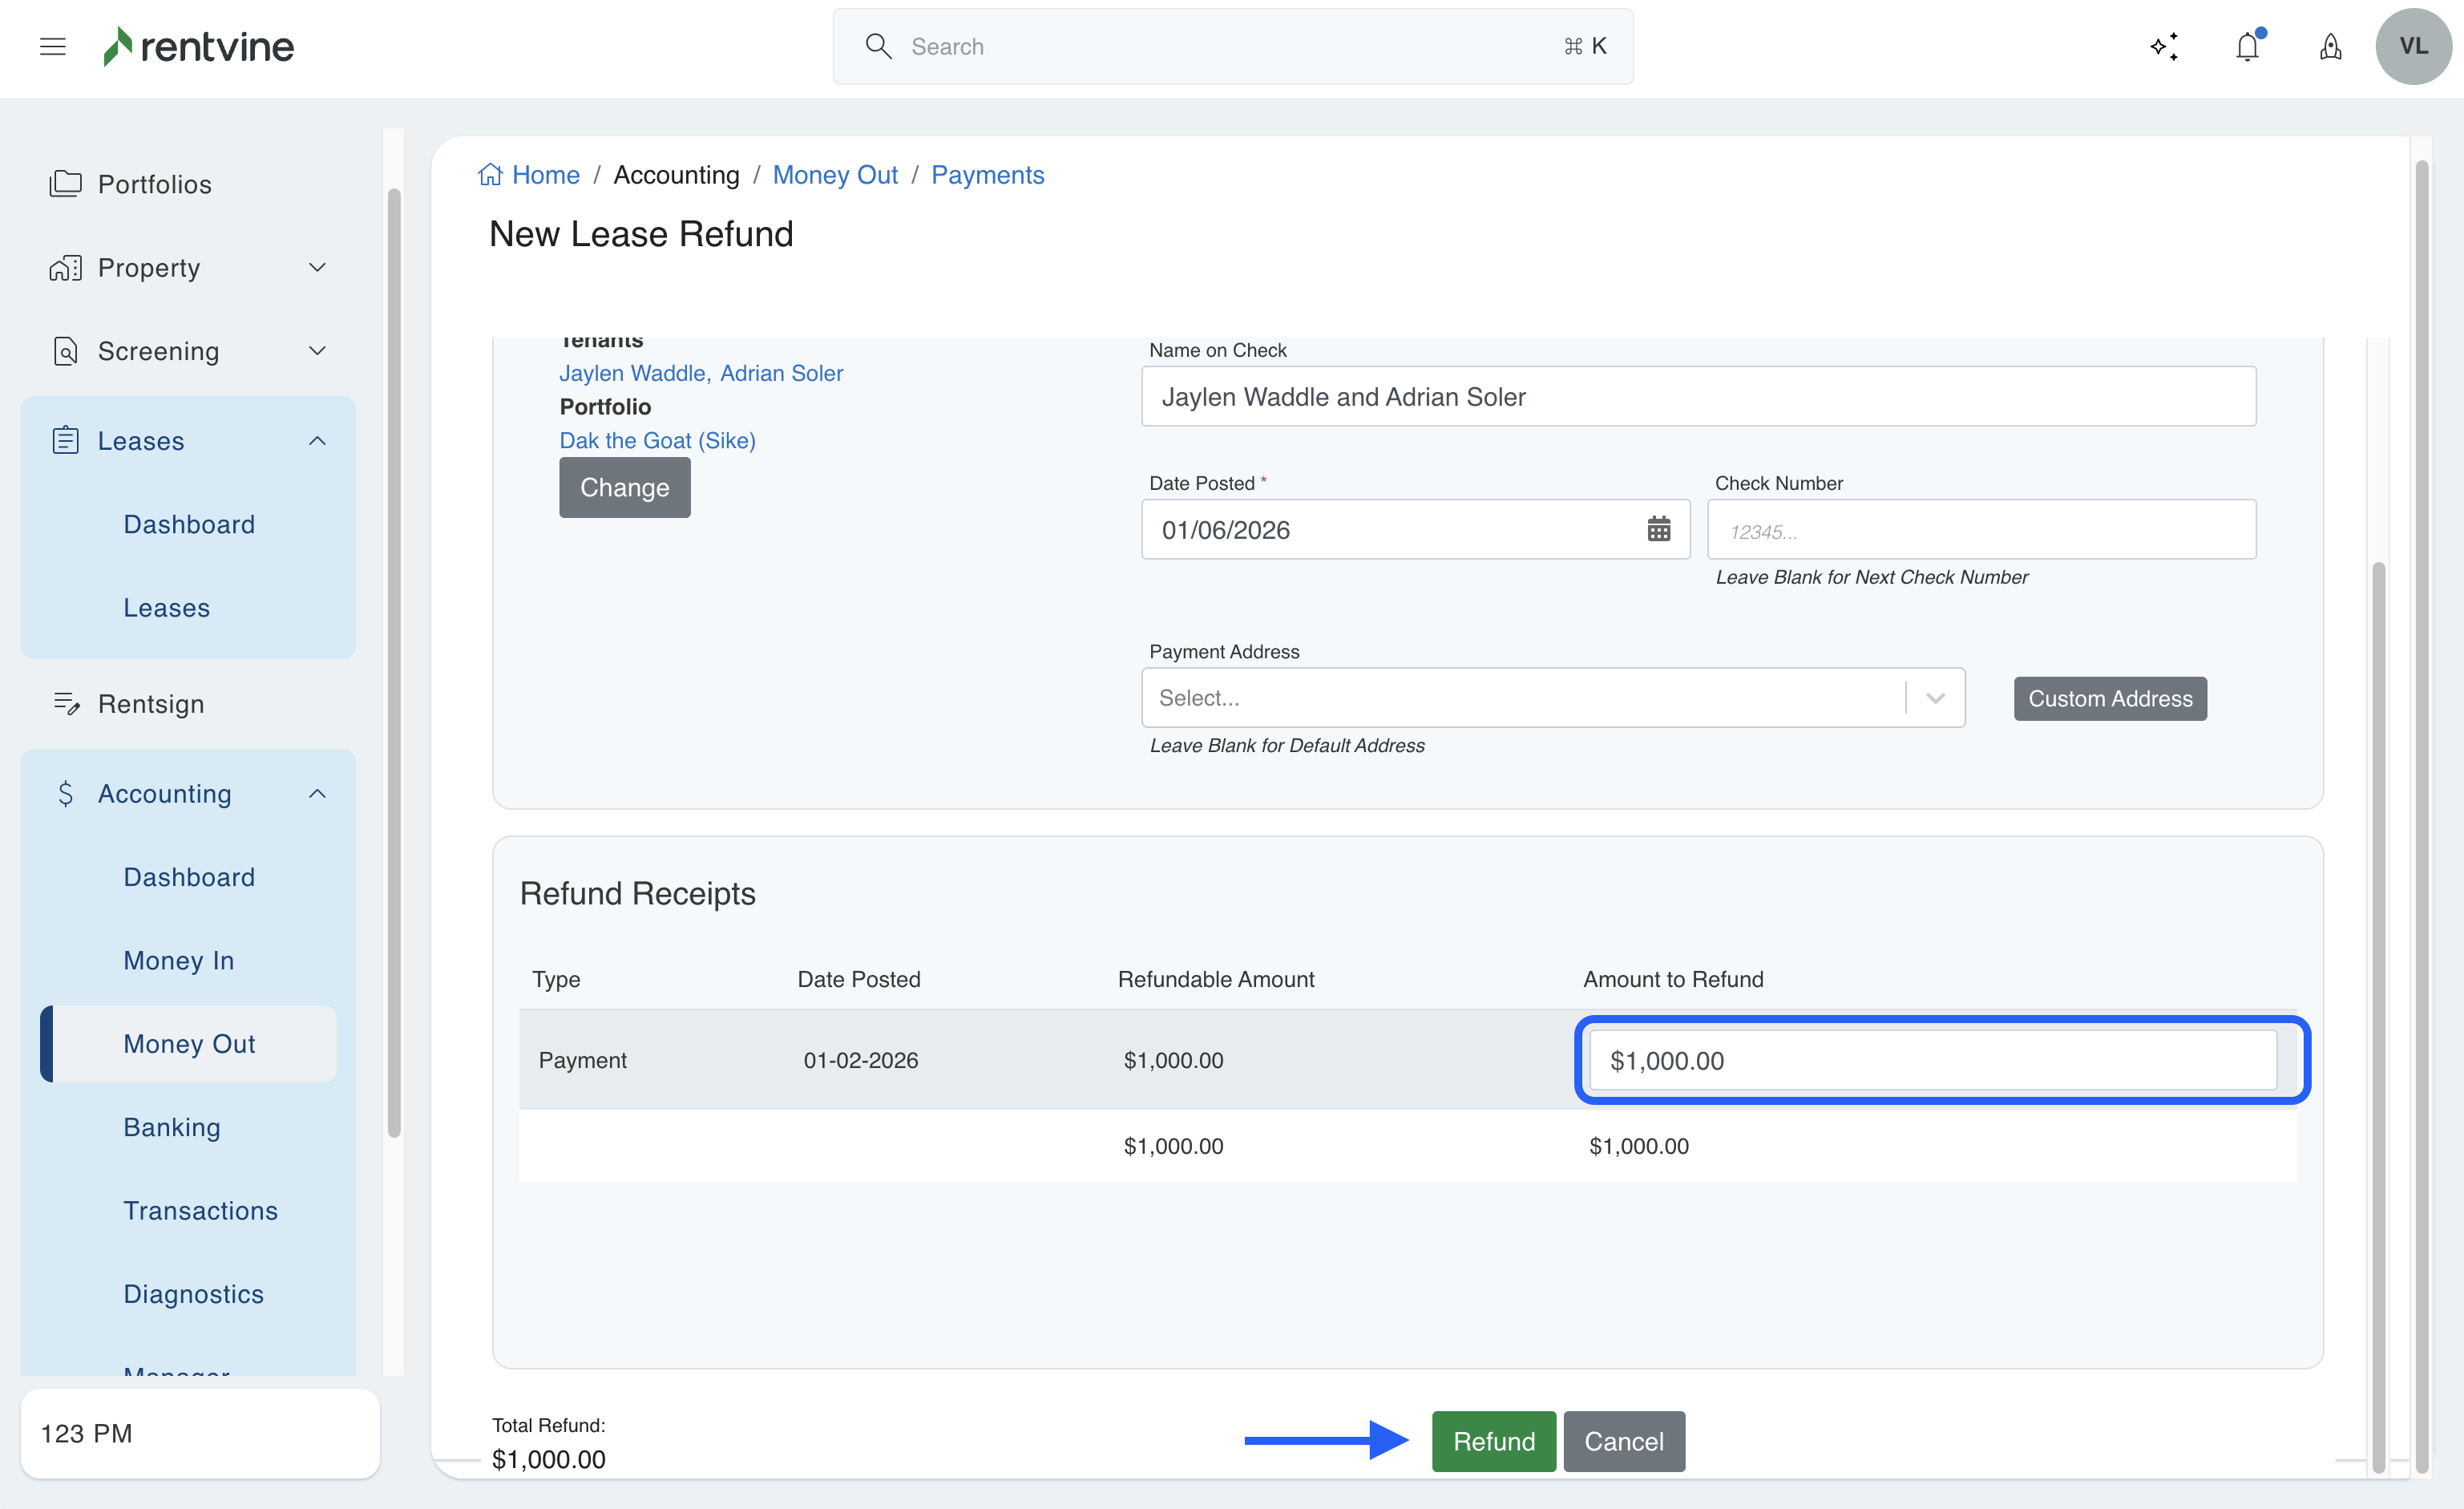Go to Banking in the sidebar
The height and width of the screenshot is (1509, 2464).
click(x=172, y=1127)
